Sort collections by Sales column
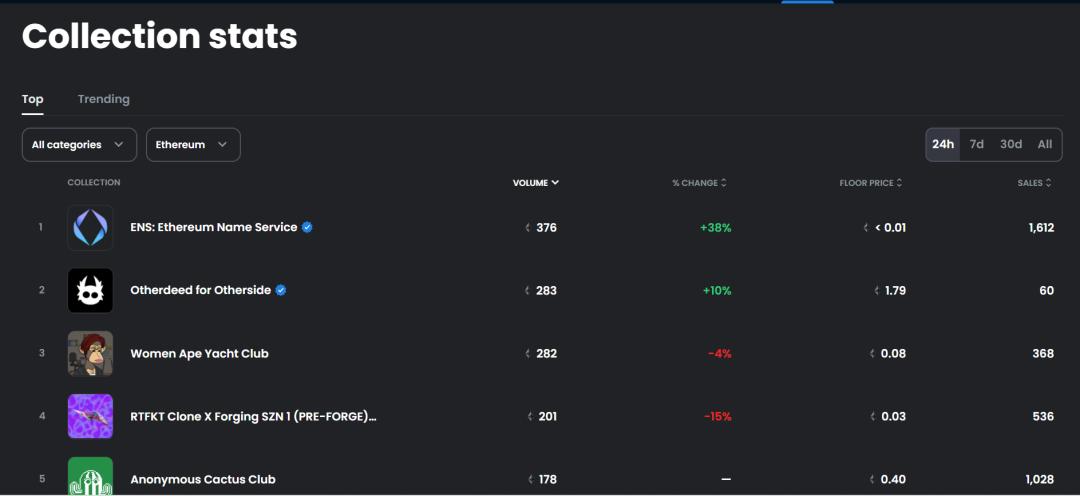This screenshot has width=1080, height=496. click(x=1034, y=183)
